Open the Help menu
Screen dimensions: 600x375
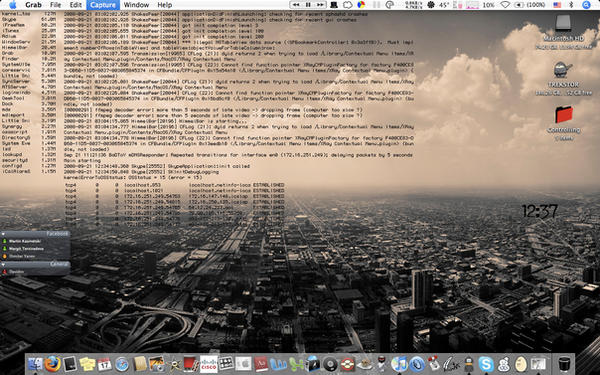point(165,5)
